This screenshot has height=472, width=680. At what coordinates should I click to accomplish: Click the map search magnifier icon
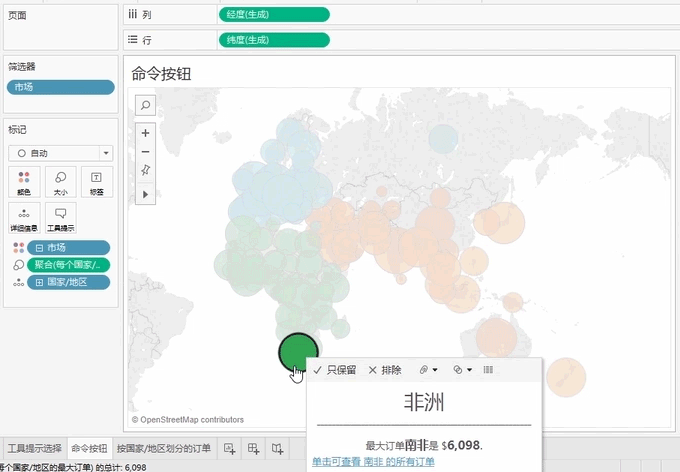coord(145,105)
